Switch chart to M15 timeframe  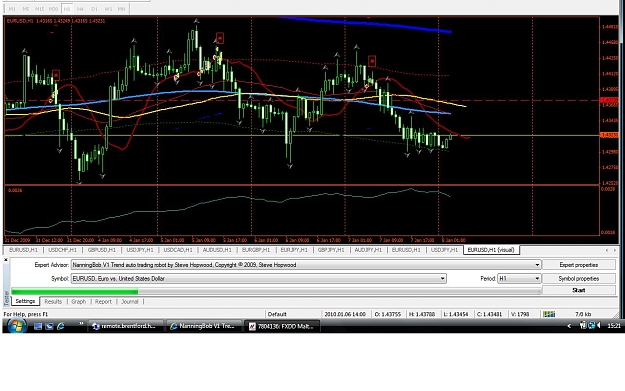(39, 8)
